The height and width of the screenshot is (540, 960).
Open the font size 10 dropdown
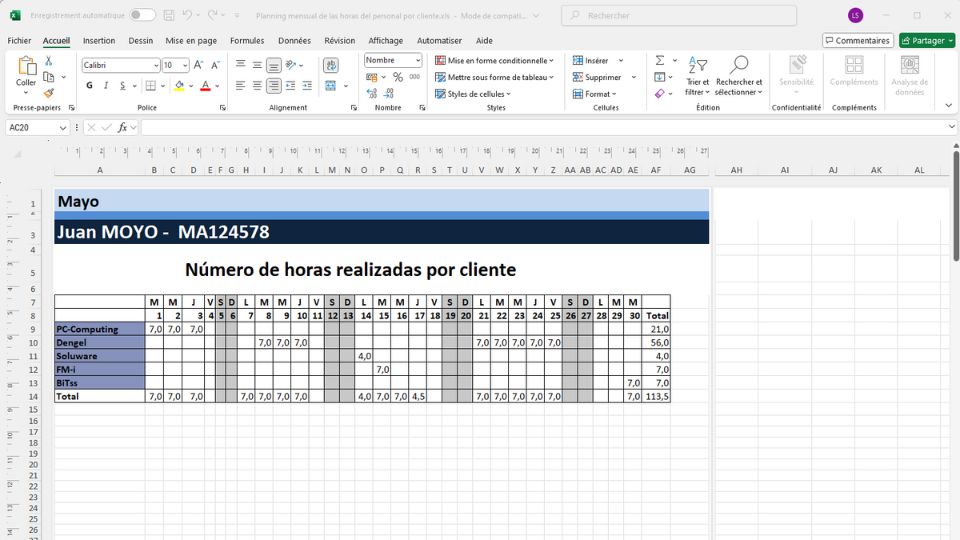click(185, 65)
